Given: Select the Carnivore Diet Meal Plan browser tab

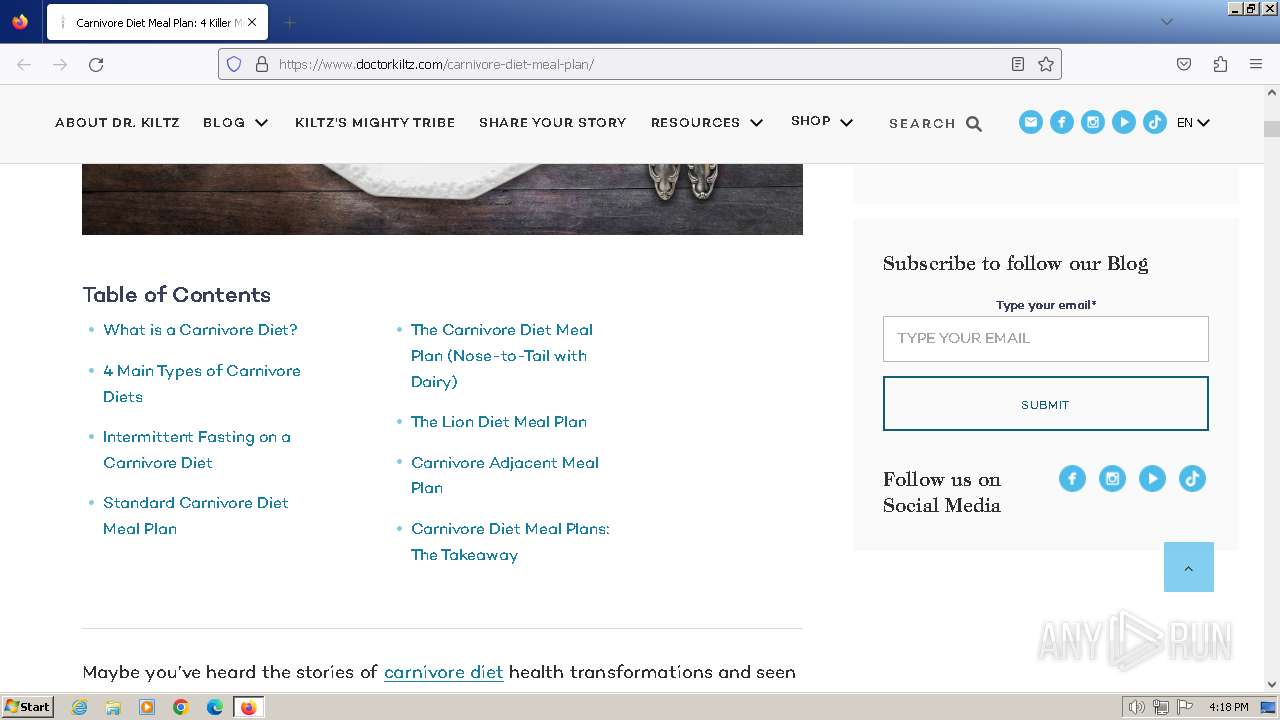Looking at the screenshot, I should (x=157, y=22).
